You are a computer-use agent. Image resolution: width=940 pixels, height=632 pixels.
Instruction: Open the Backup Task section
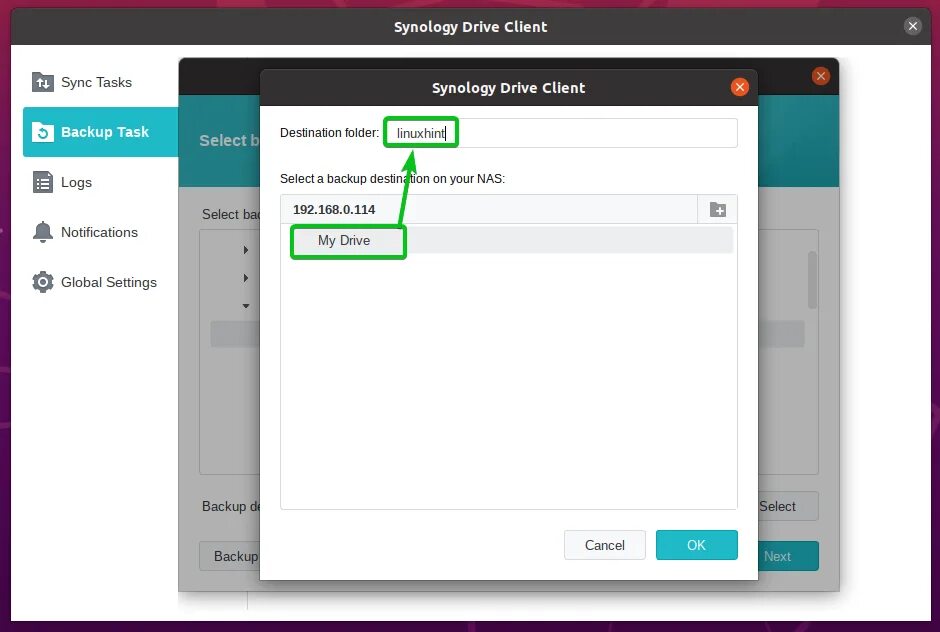(x=100, y=132)
